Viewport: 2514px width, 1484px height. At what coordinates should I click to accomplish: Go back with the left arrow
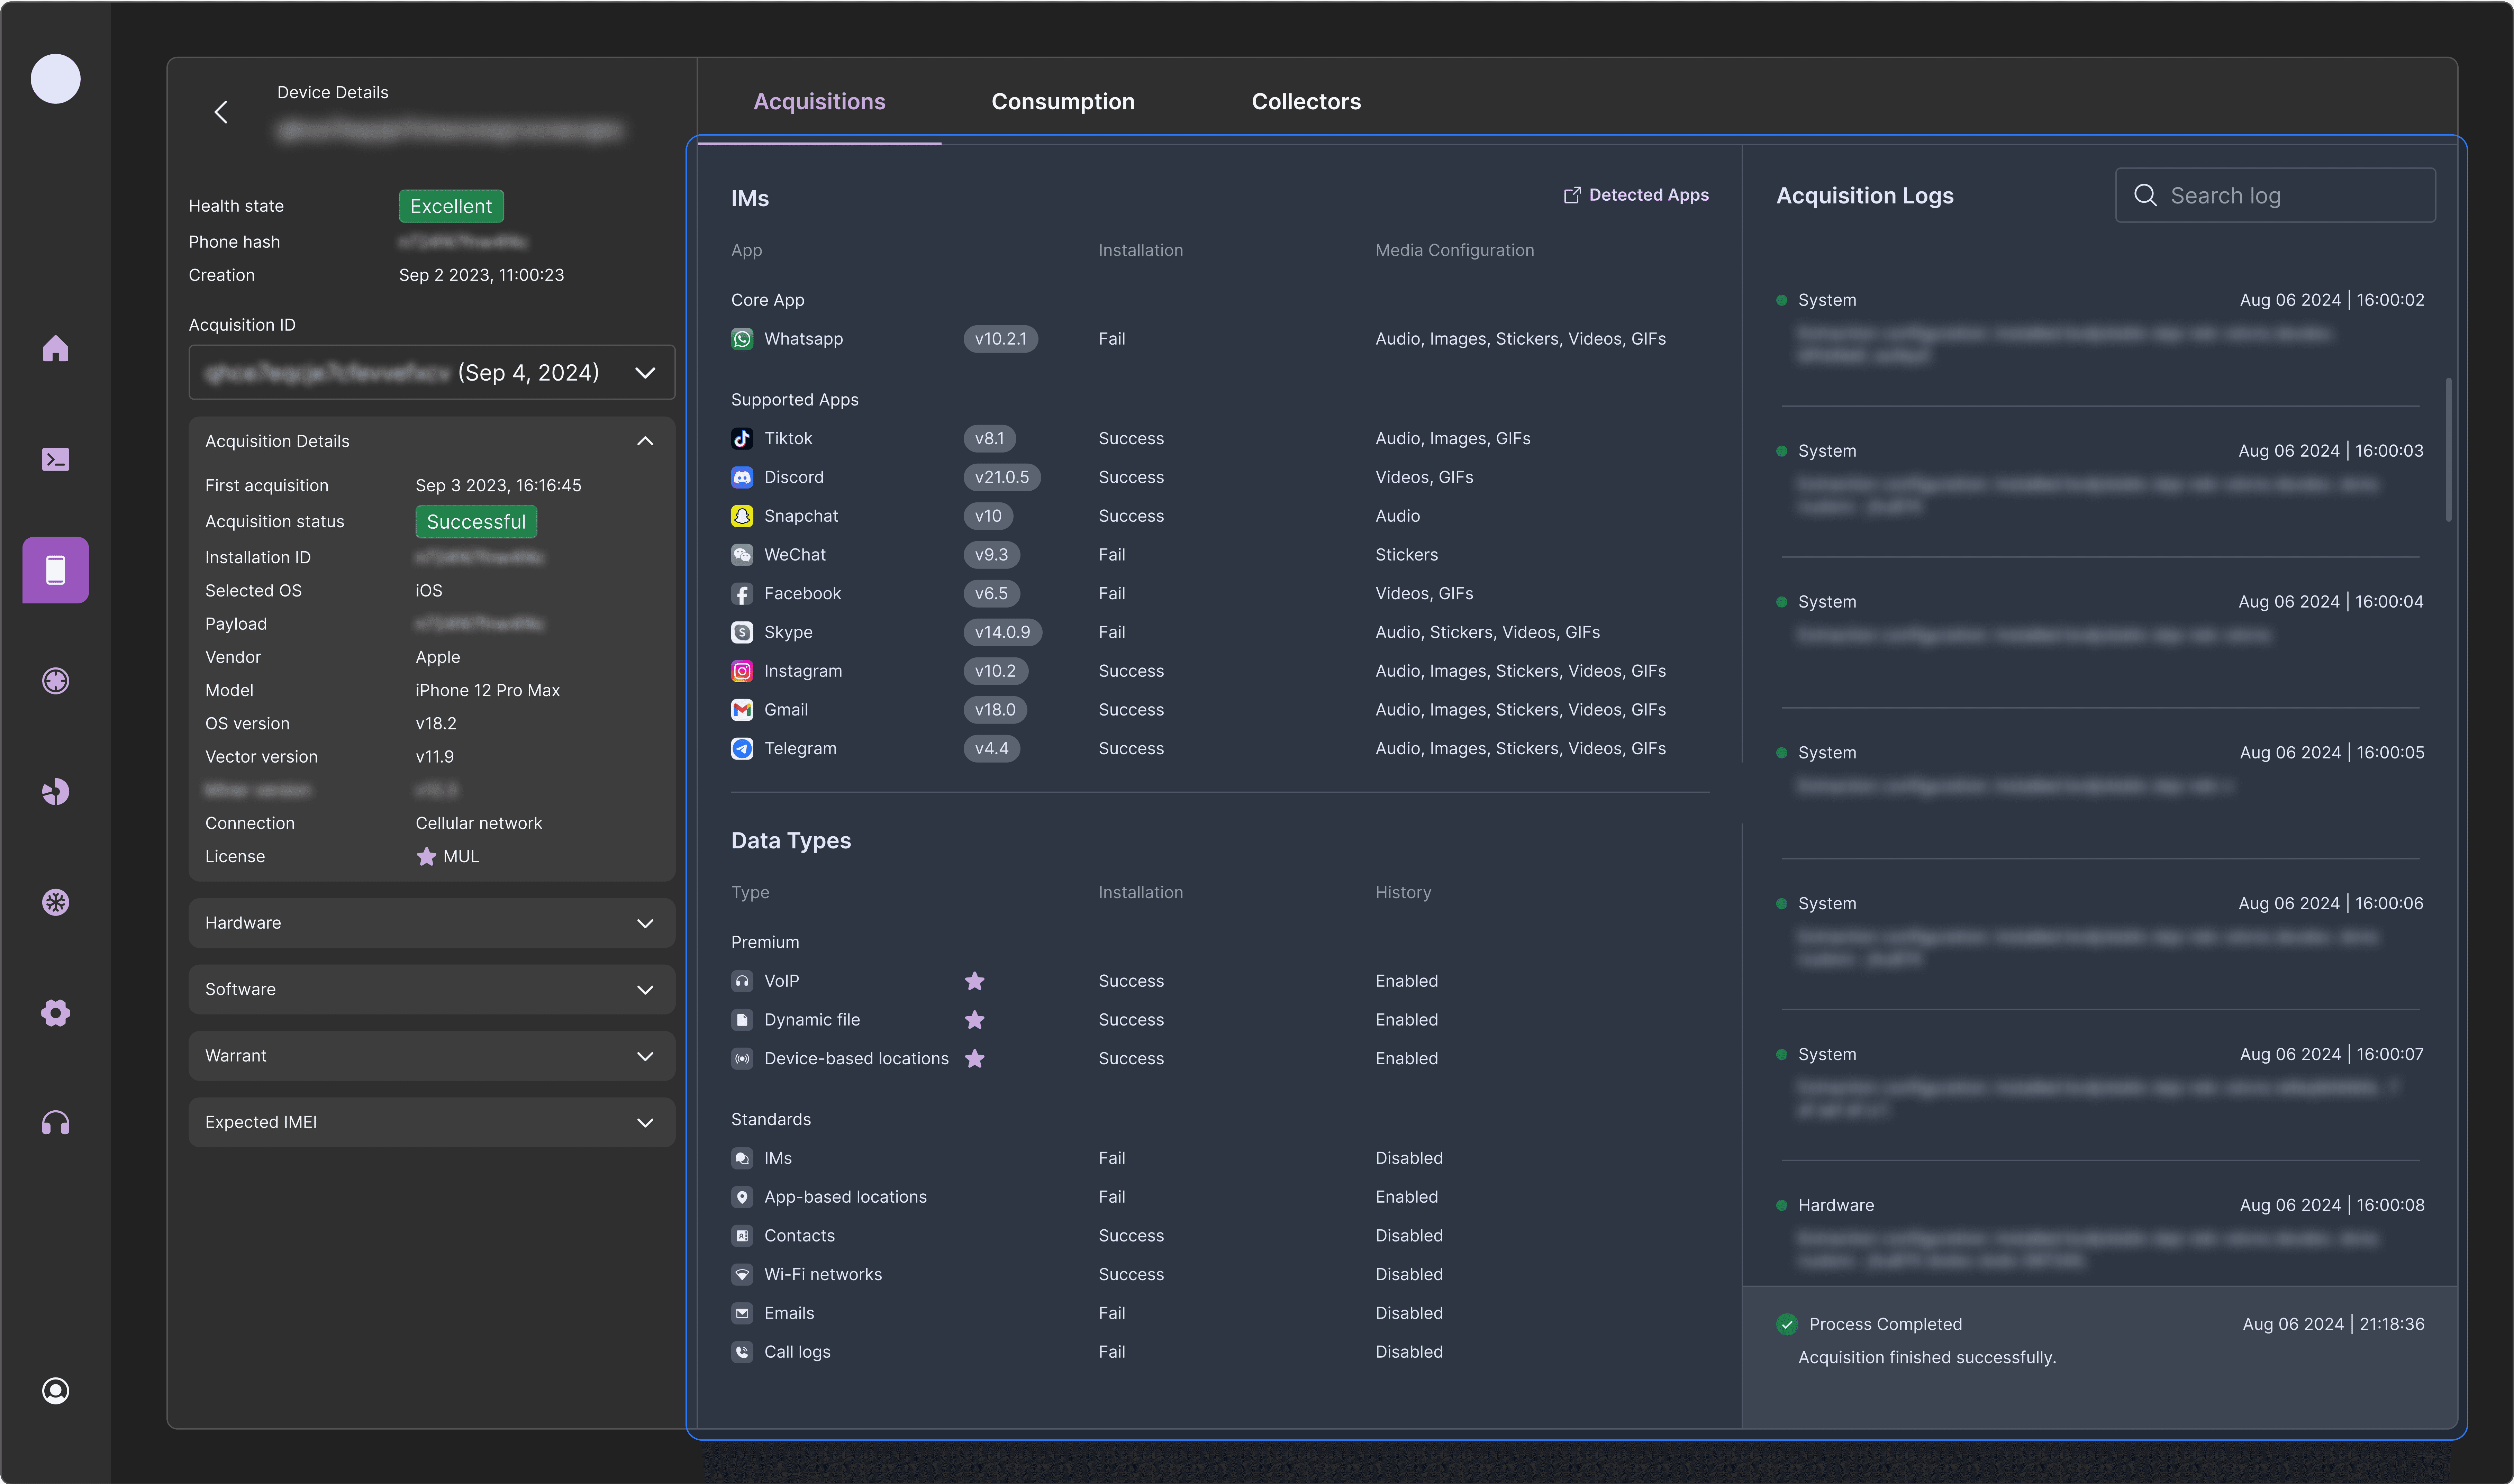(x=221, y=112)
